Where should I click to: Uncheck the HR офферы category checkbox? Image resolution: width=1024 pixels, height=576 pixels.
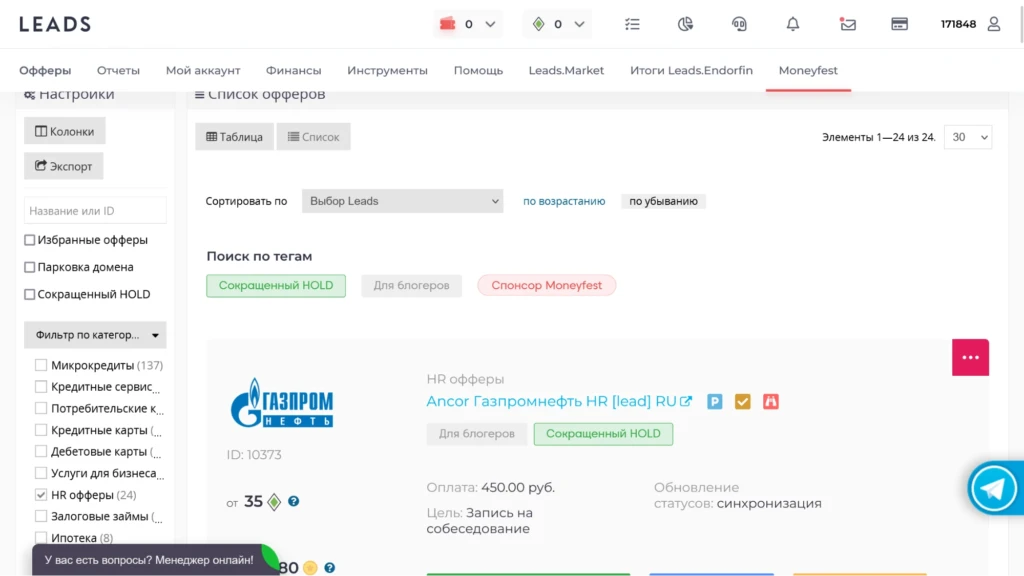click(x=41, y=494)
